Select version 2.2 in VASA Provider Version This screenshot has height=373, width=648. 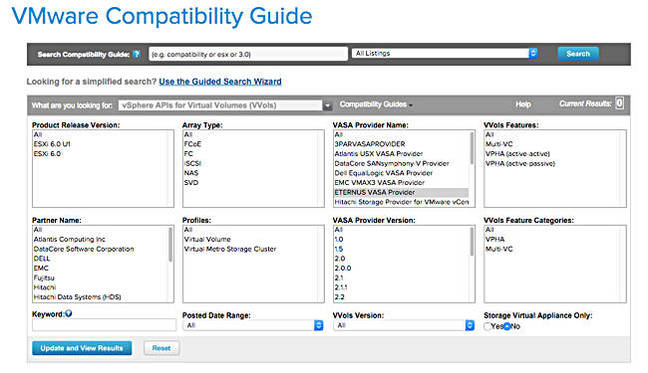(339, 297)
